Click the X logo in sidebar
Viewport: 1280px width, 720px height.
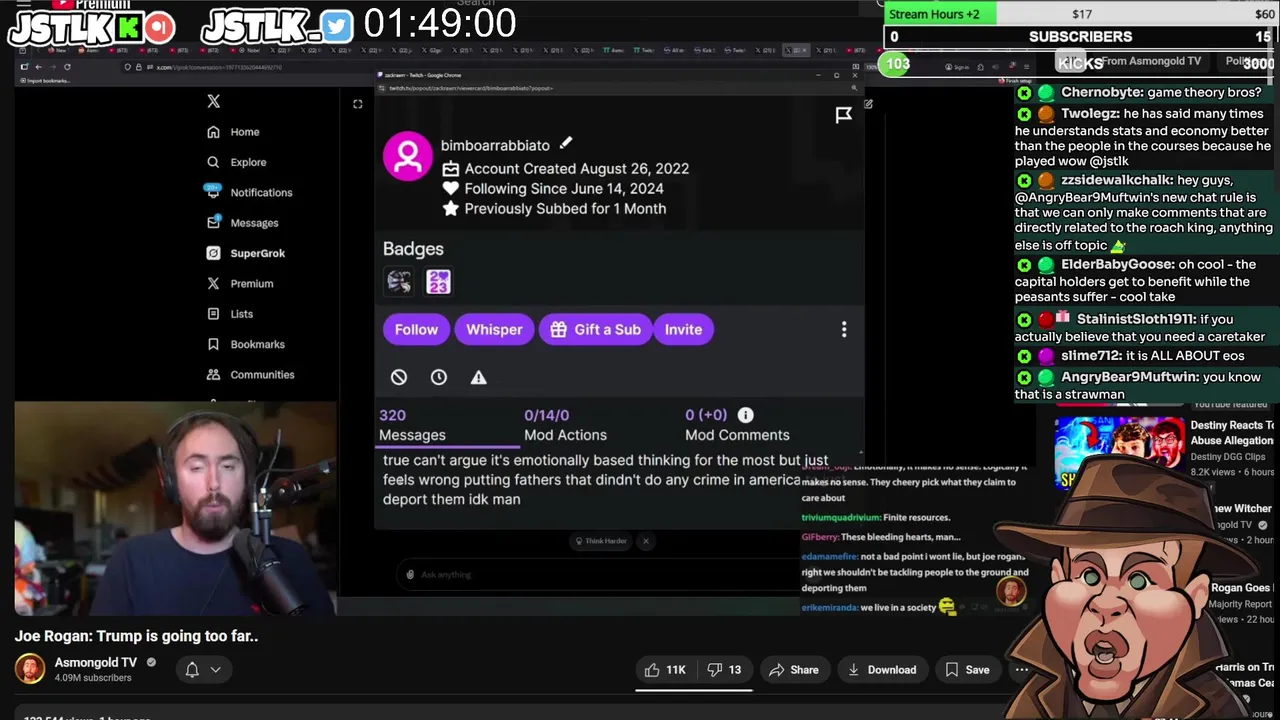[213, 101]
